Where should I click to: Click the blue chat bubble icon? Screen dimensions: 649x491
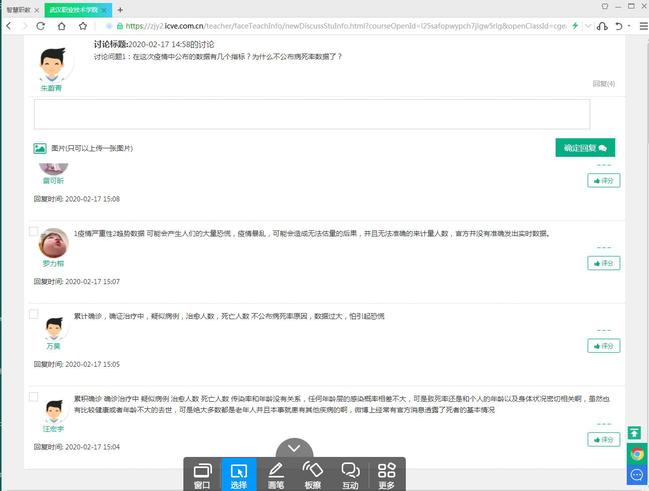click(x=636, y=475)
